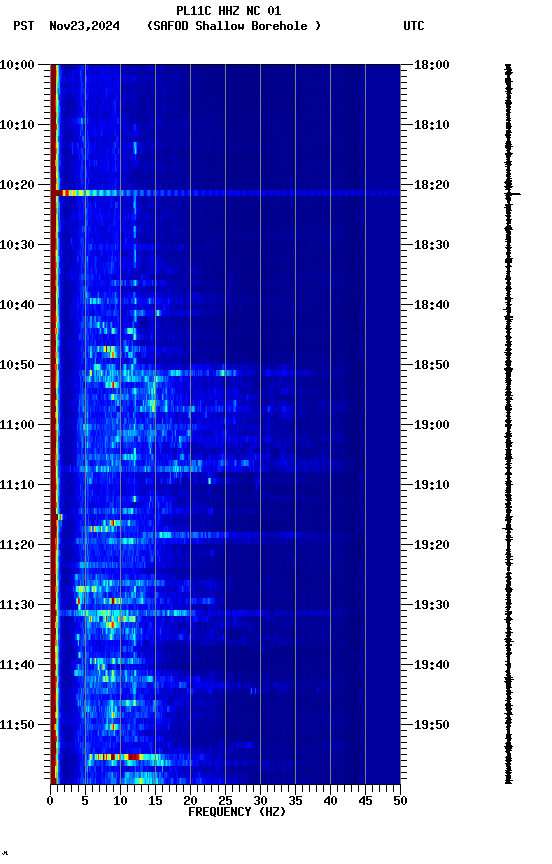
Task: Click the '45' frequency axis tick label
Action: click(x=365, y=801)
